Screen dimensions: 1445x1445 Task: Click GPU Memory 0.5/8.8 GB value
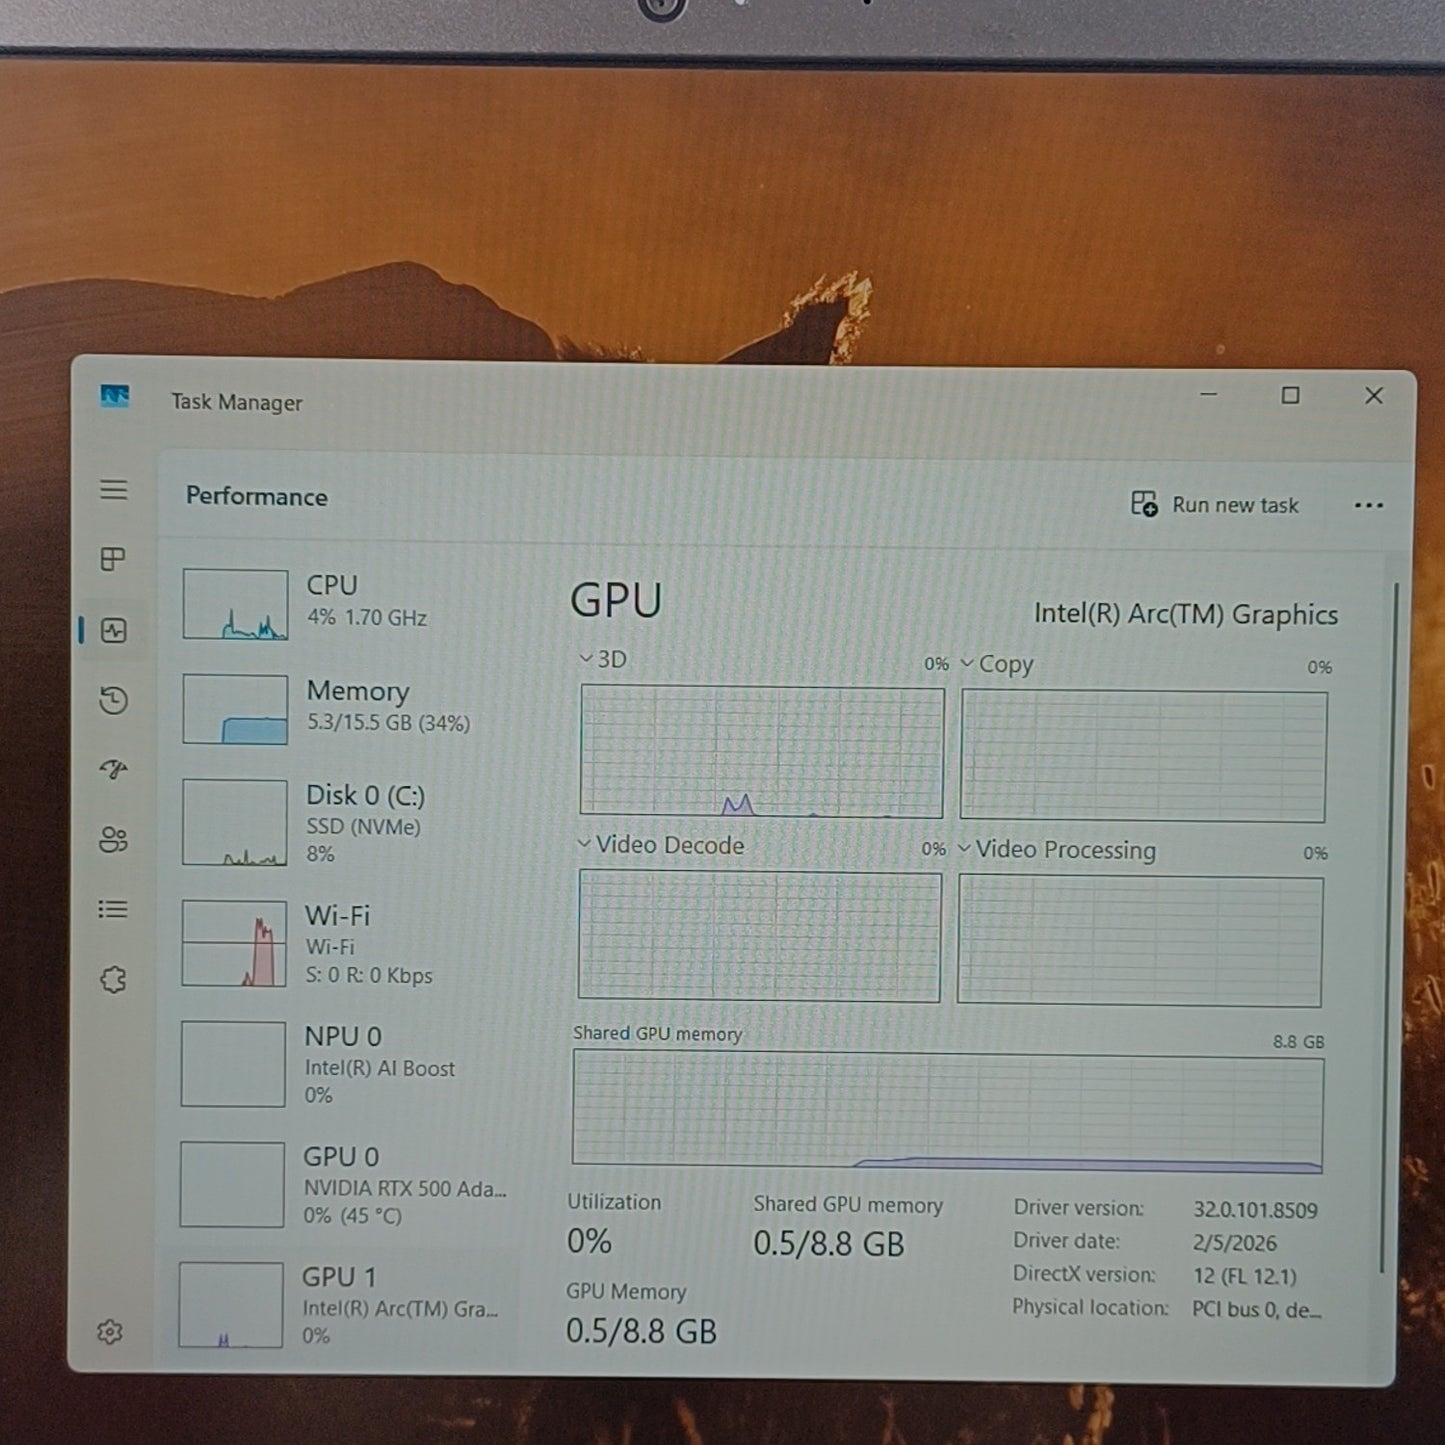point(641,1331)
